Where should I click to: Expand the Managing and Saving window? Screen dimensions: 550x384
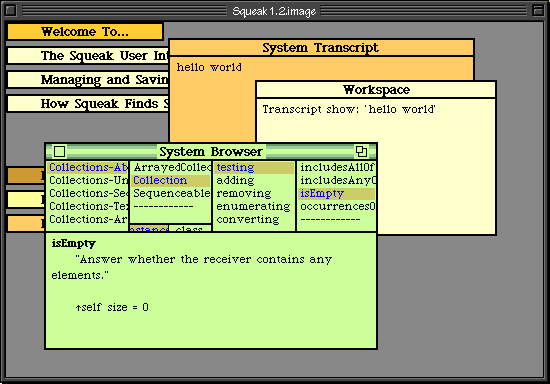click(x=88, y=80)
